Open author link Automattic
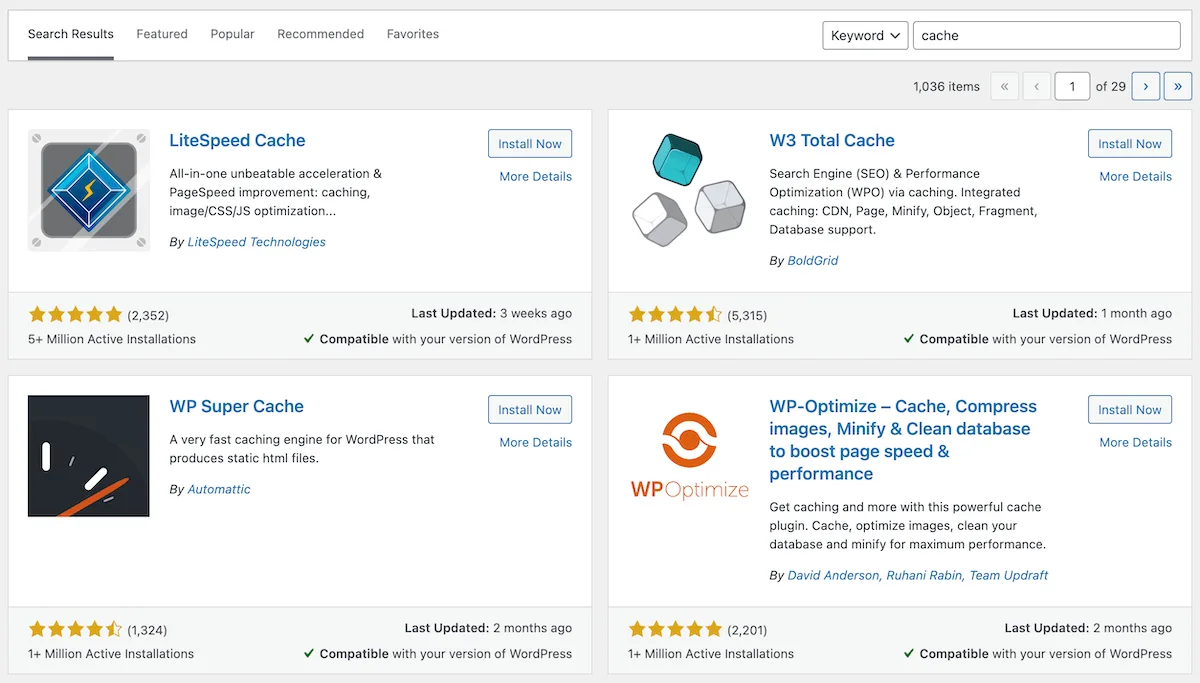 click(x=219, y=489)
